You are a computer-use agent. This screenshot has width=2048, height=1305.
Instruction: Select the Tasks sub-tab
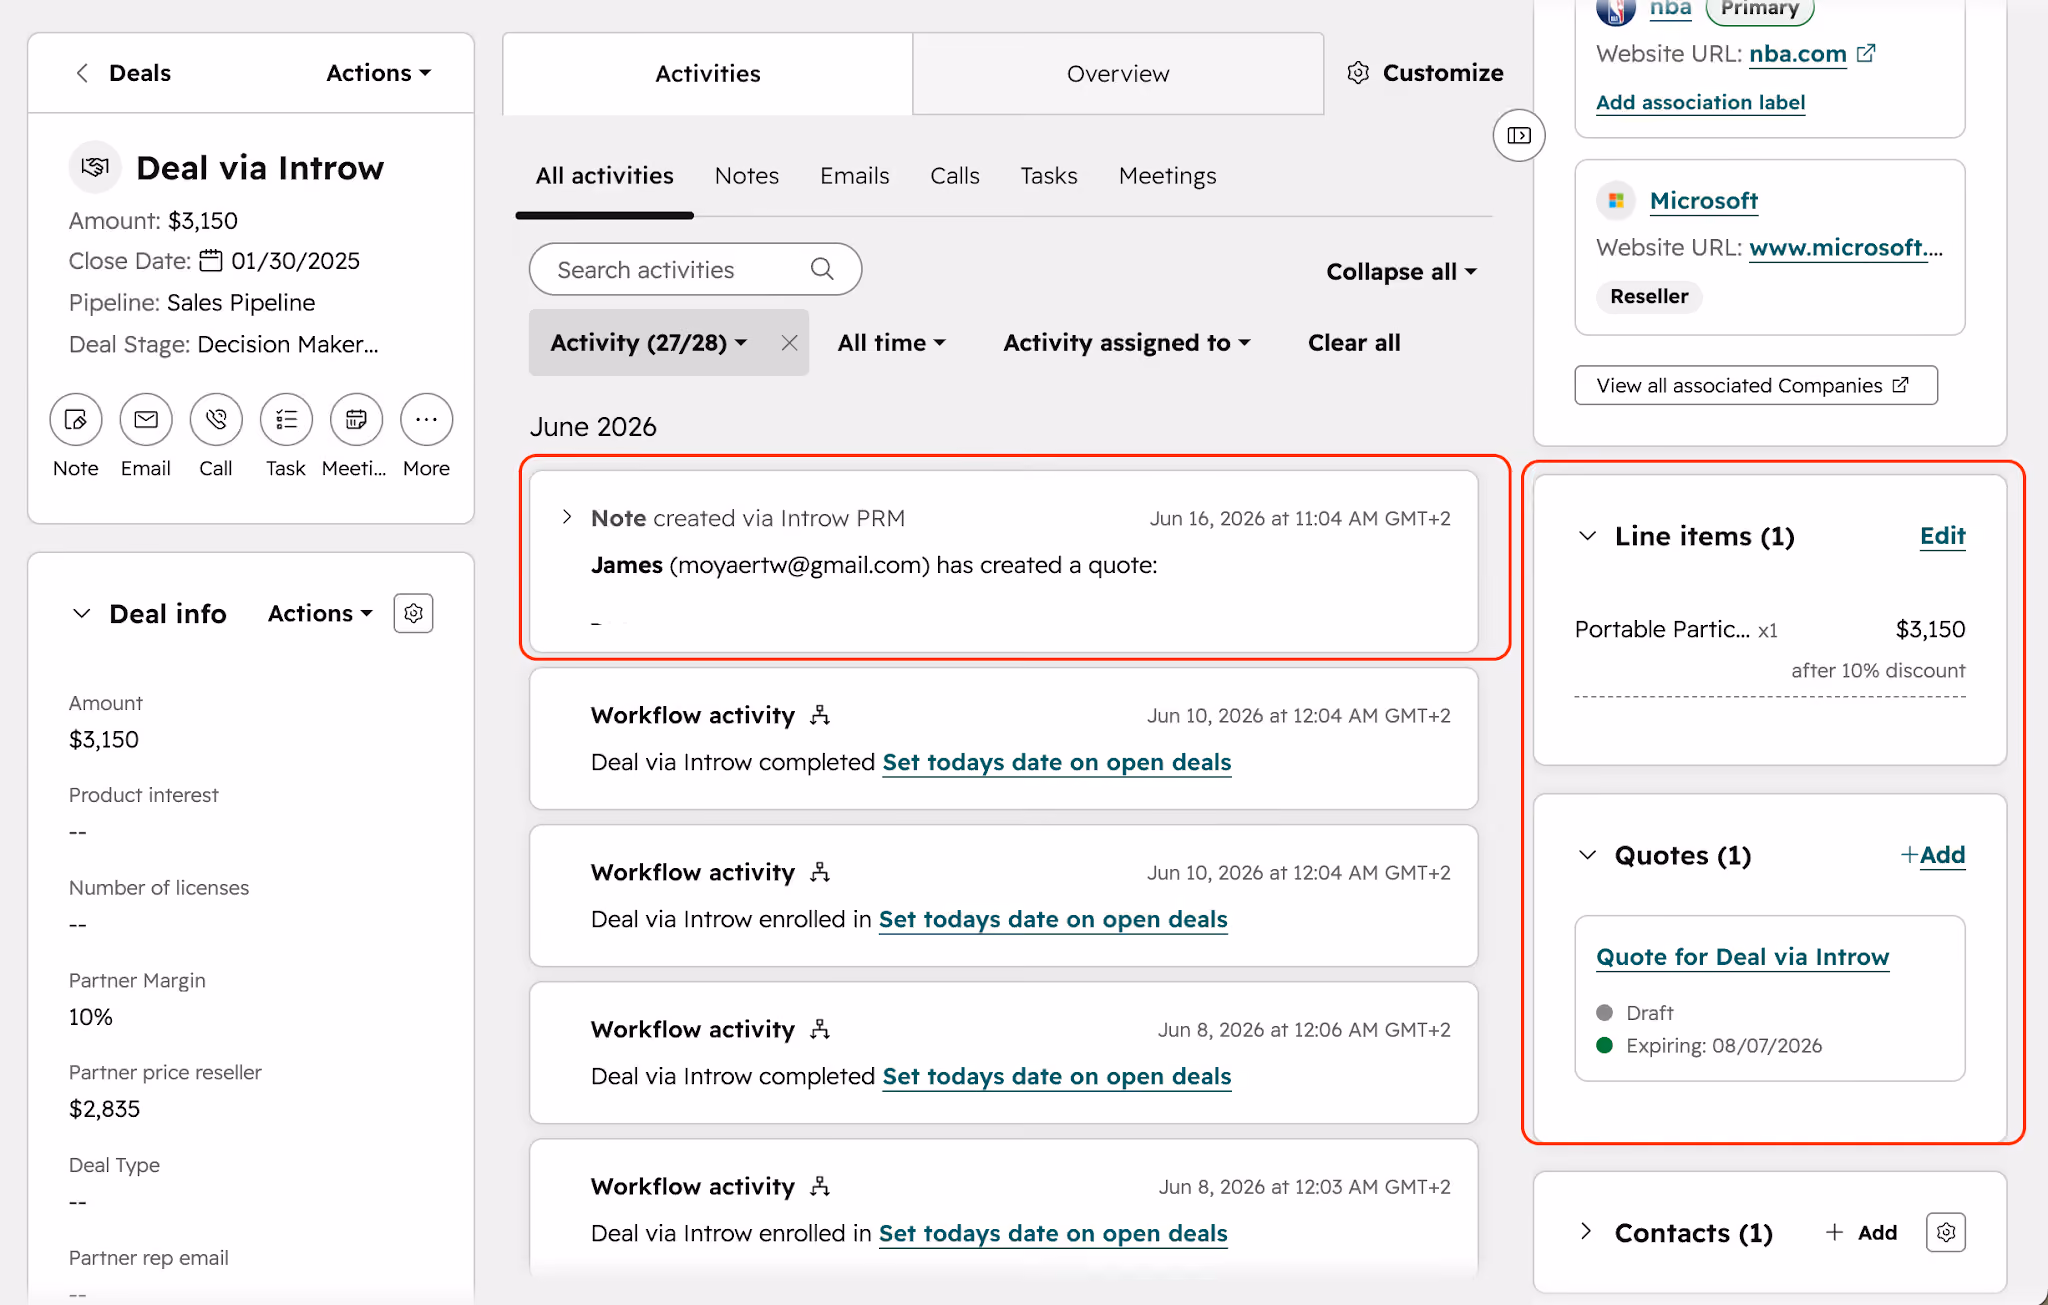1049,176
